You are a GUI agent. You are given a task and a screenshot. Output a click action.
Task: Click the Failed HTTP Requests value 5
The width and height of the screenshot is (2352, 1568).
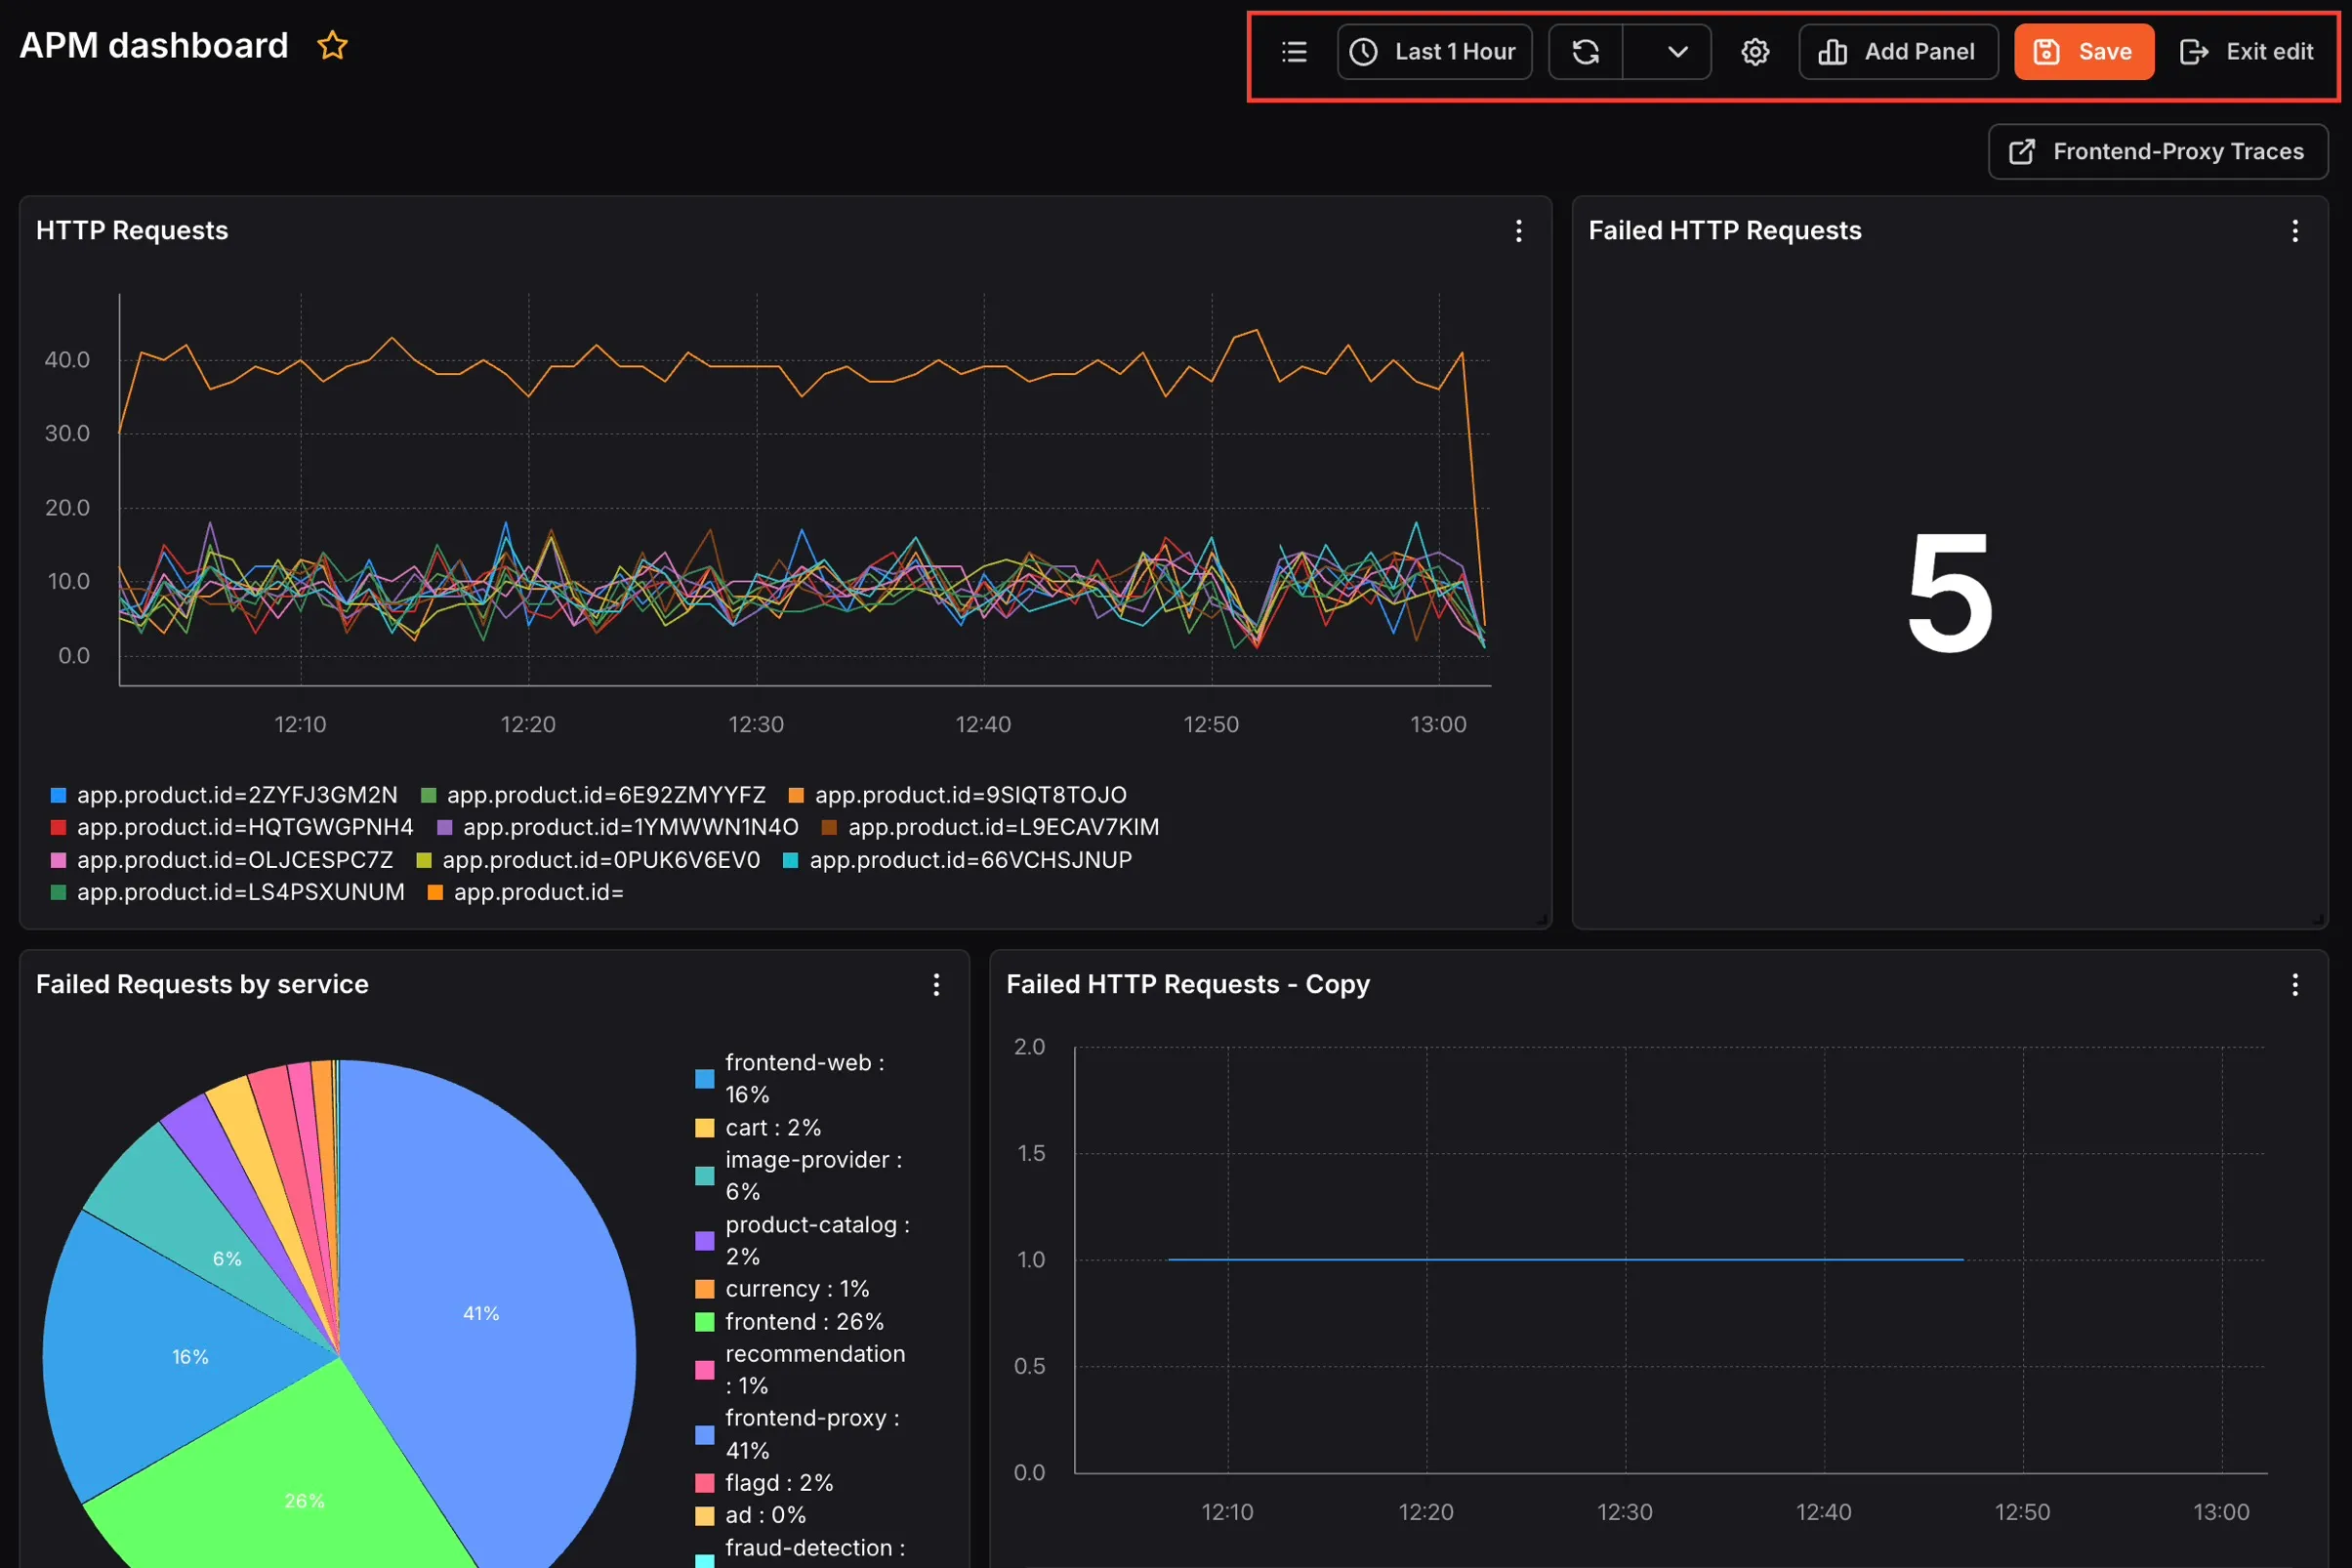coord(1949,594)
